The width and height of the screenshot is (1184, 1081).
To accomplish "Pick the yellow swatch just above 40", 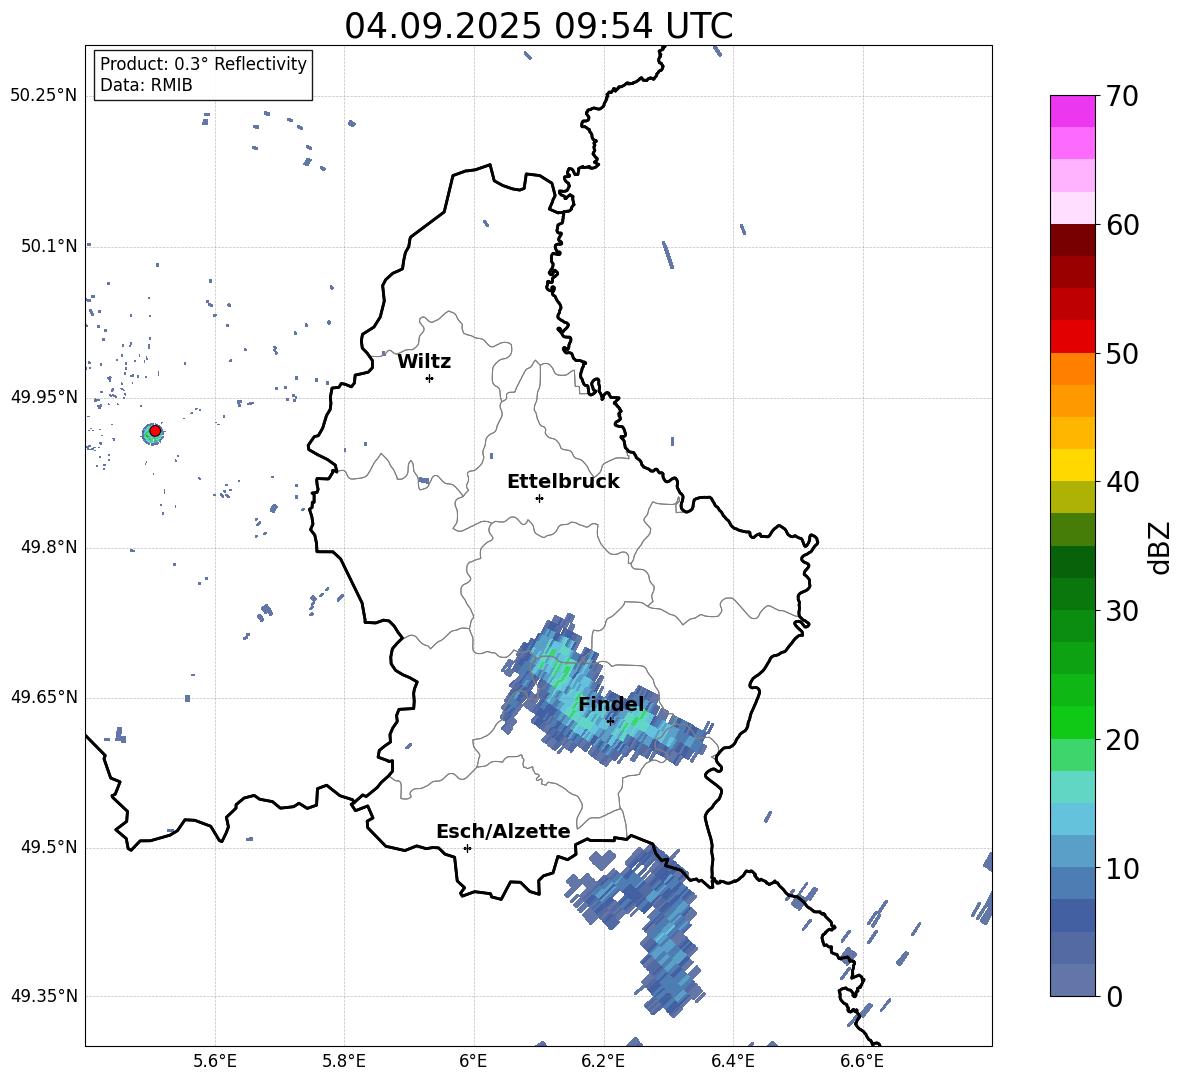I will [x=1072, y=465].
